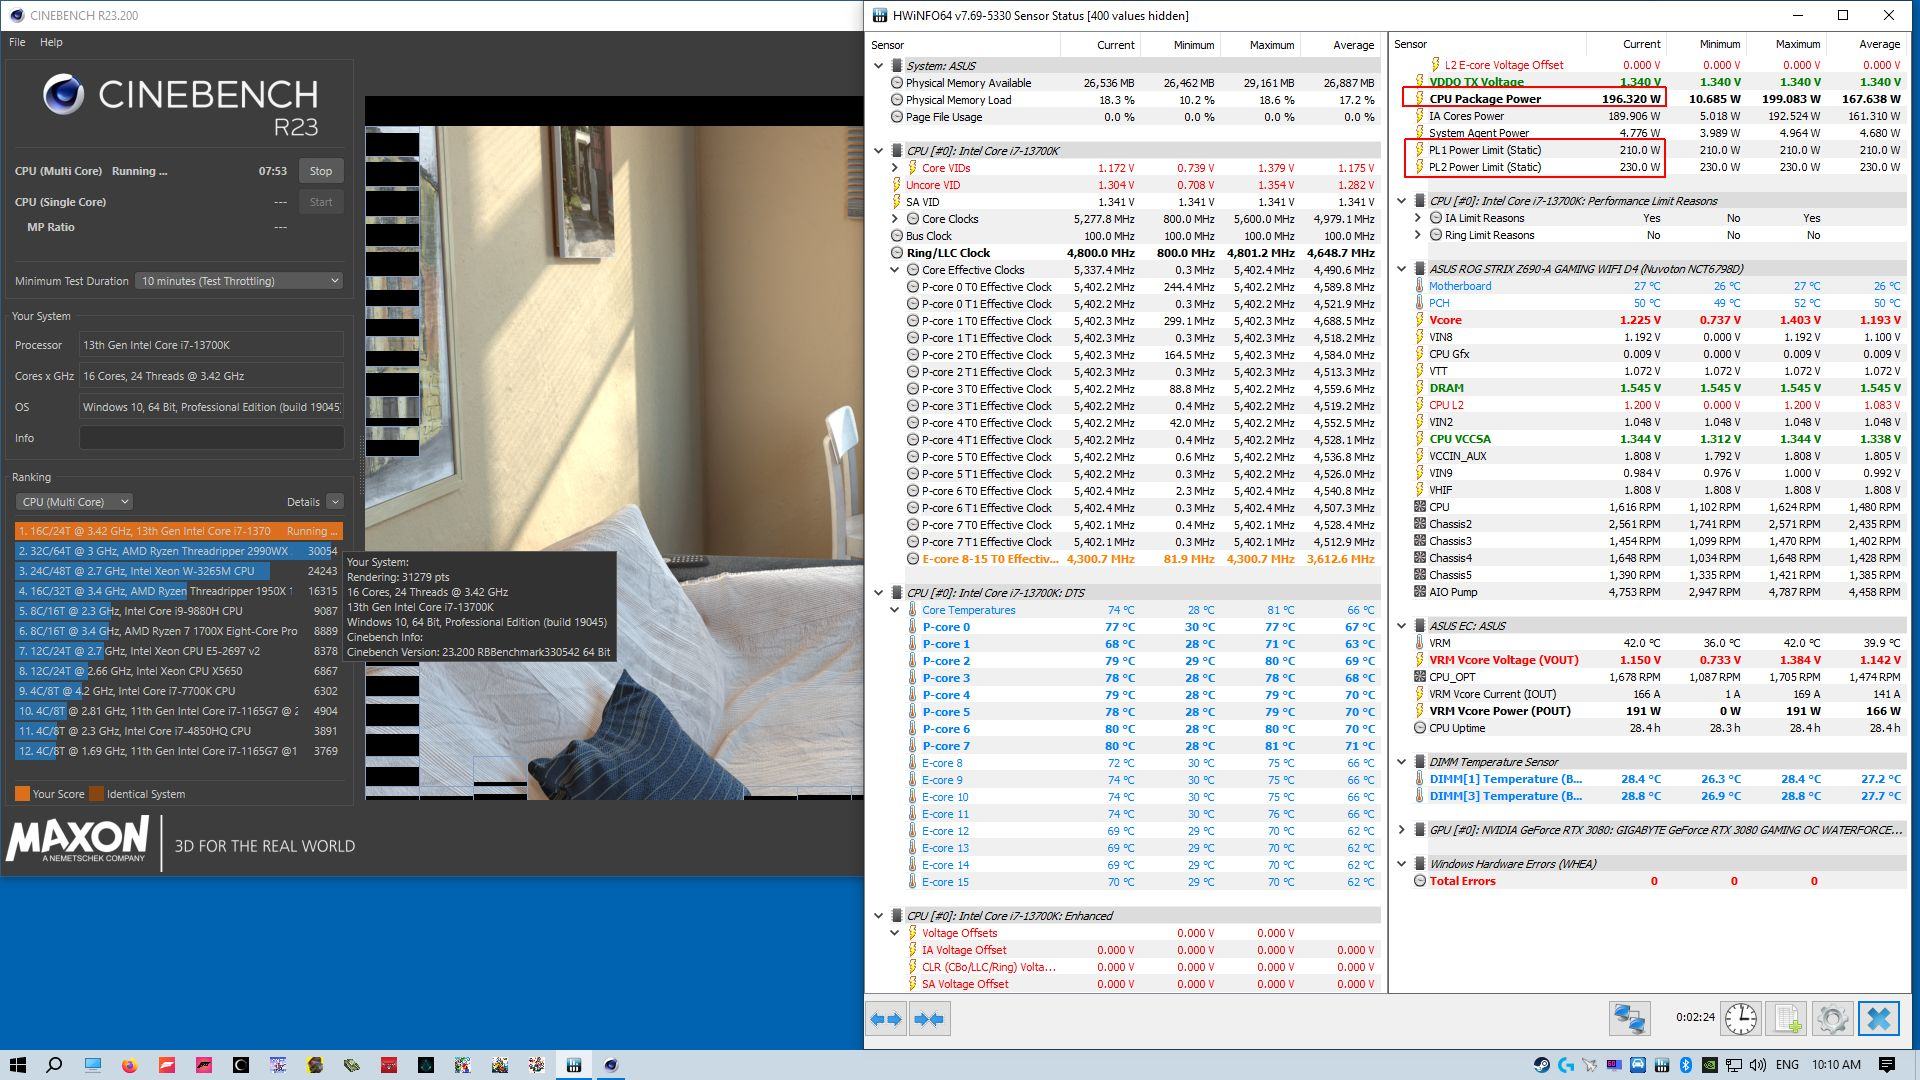Click the clock reset timer icon
The width and height of the screenshot is (1920, 1080).
(x=1740, y=1019)
